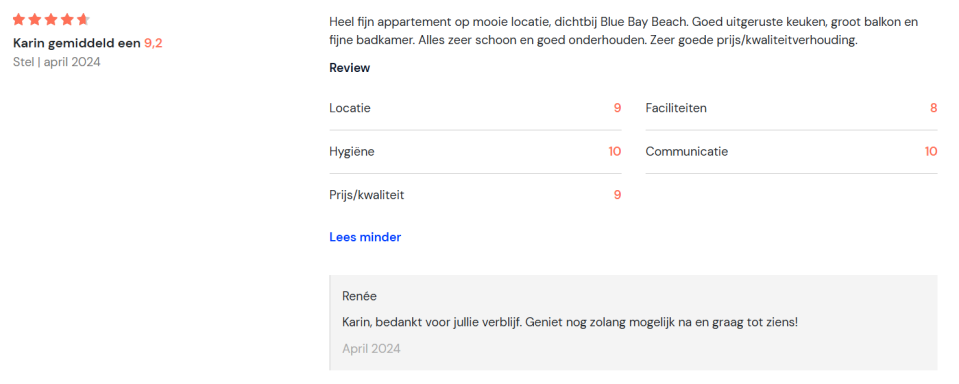Click the first rating star
Viewport: 959px width, 384px height.
tap(19, 20)
